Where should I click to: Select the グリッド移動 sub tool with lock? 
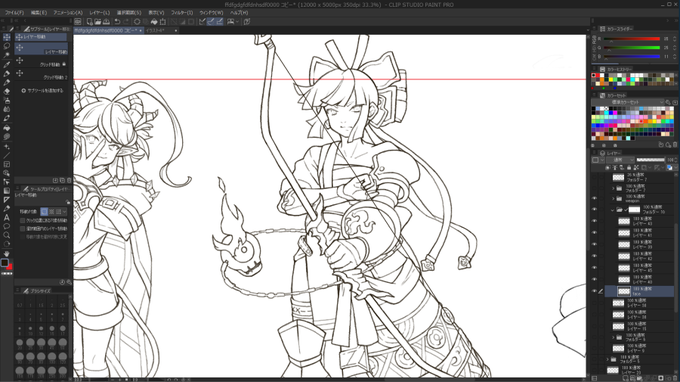pos(42,62)
